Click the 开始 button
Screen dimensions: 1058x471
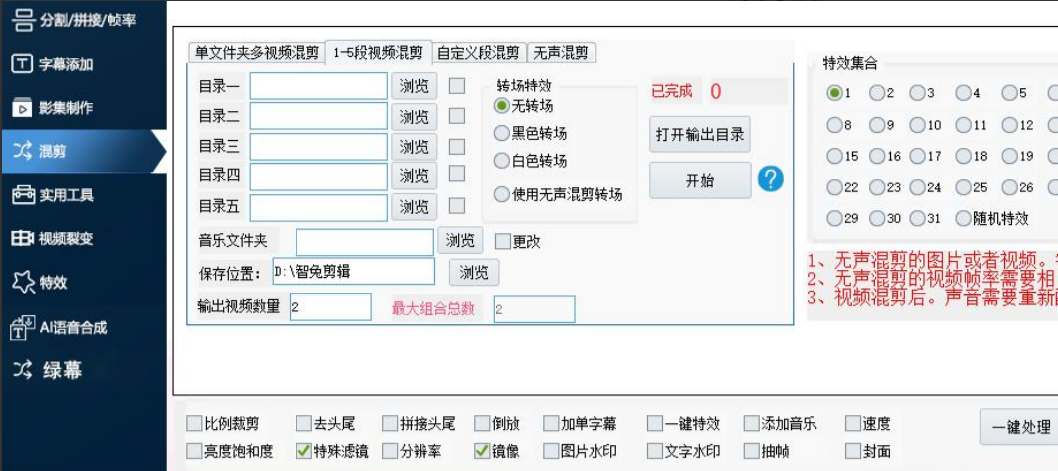699,181
